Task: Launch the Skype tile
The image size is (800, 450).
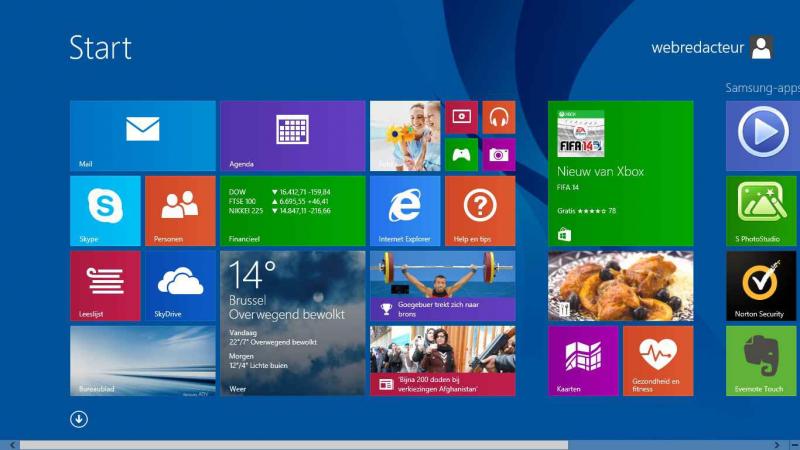Action: (x=105, y=210)
